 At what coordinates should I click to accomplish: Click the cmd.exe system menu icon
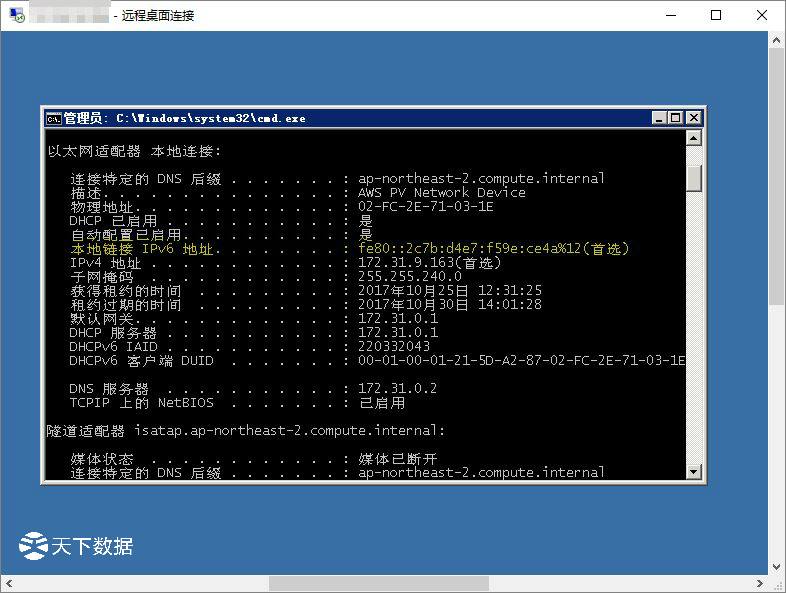tap(53, 118)
